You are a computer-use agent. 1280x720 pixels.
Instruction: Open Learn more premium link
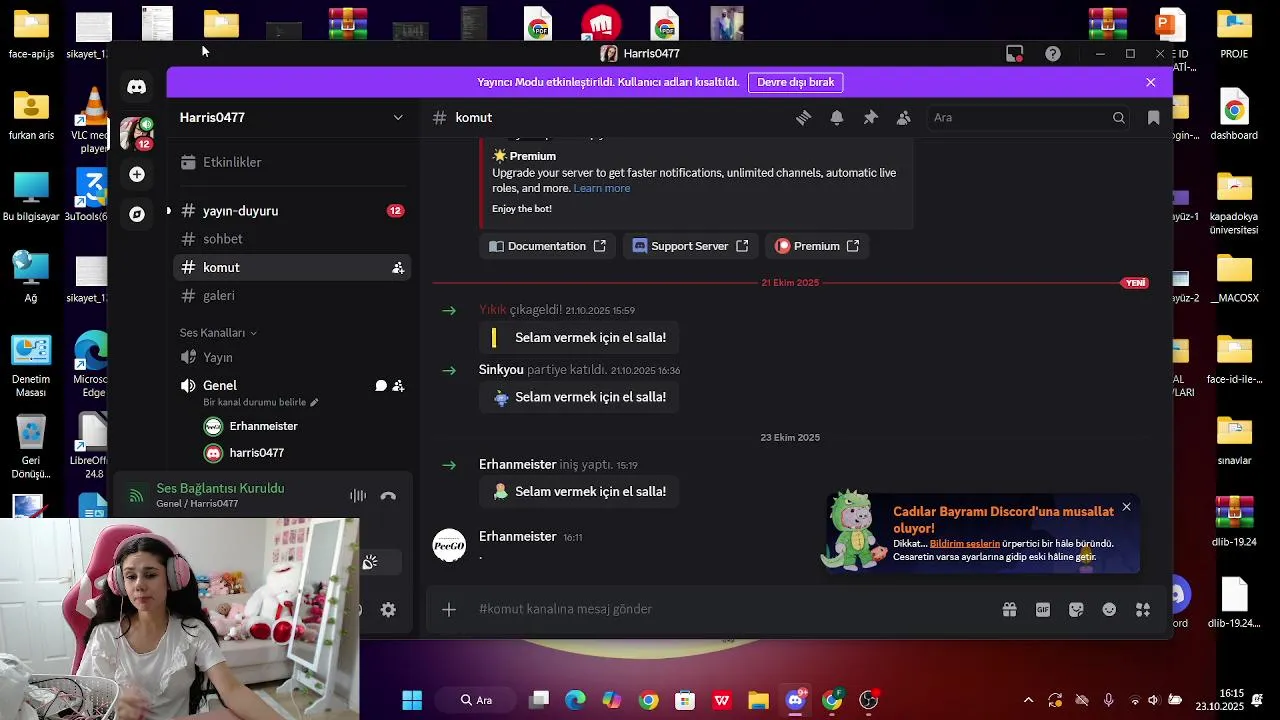602,188
